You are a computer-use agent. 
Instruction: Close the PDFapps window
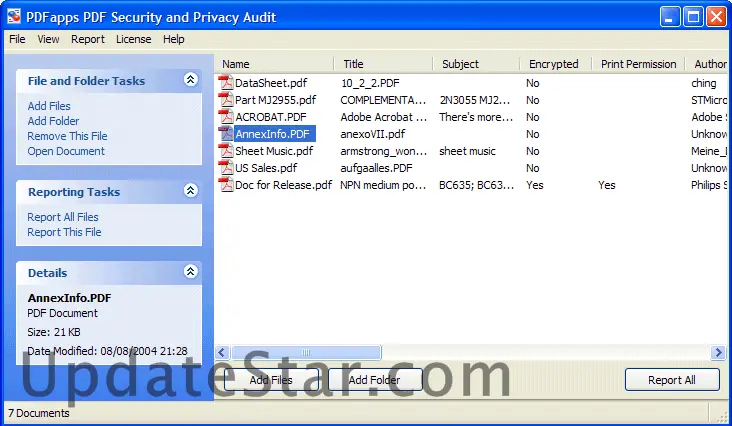(716, 17)
